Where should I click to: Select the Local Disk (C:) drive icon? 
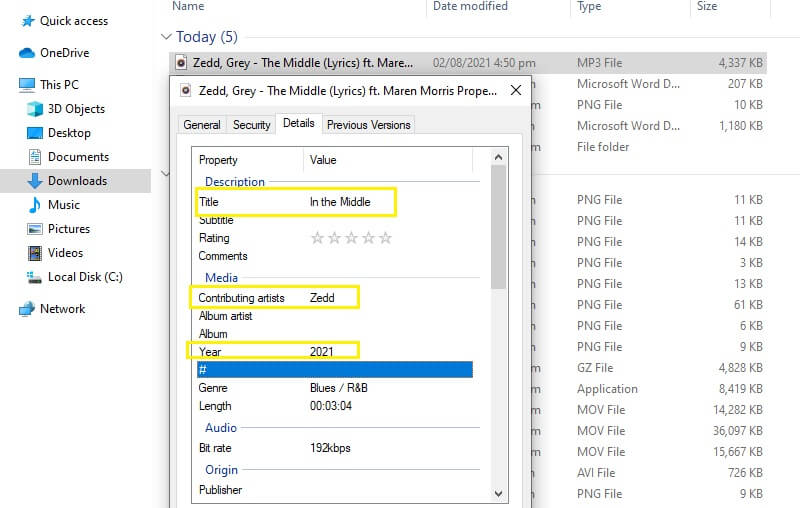(35, 277)
